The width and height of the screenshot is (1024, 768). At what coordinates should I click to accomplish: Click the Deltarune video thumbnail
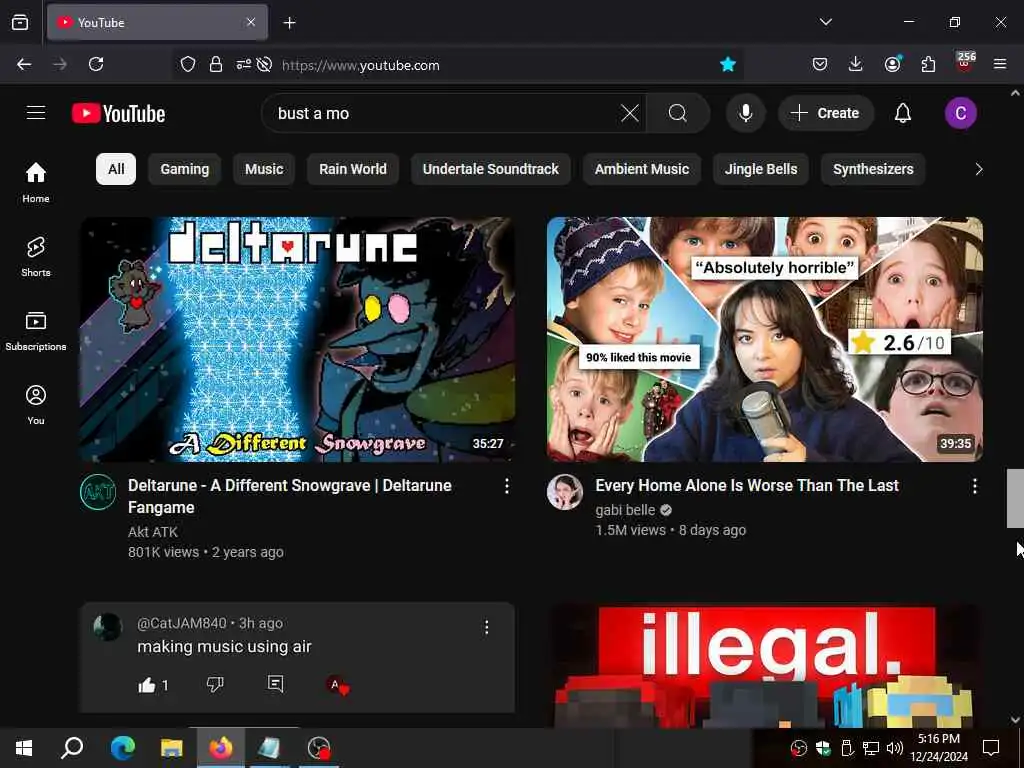(297, 340)
